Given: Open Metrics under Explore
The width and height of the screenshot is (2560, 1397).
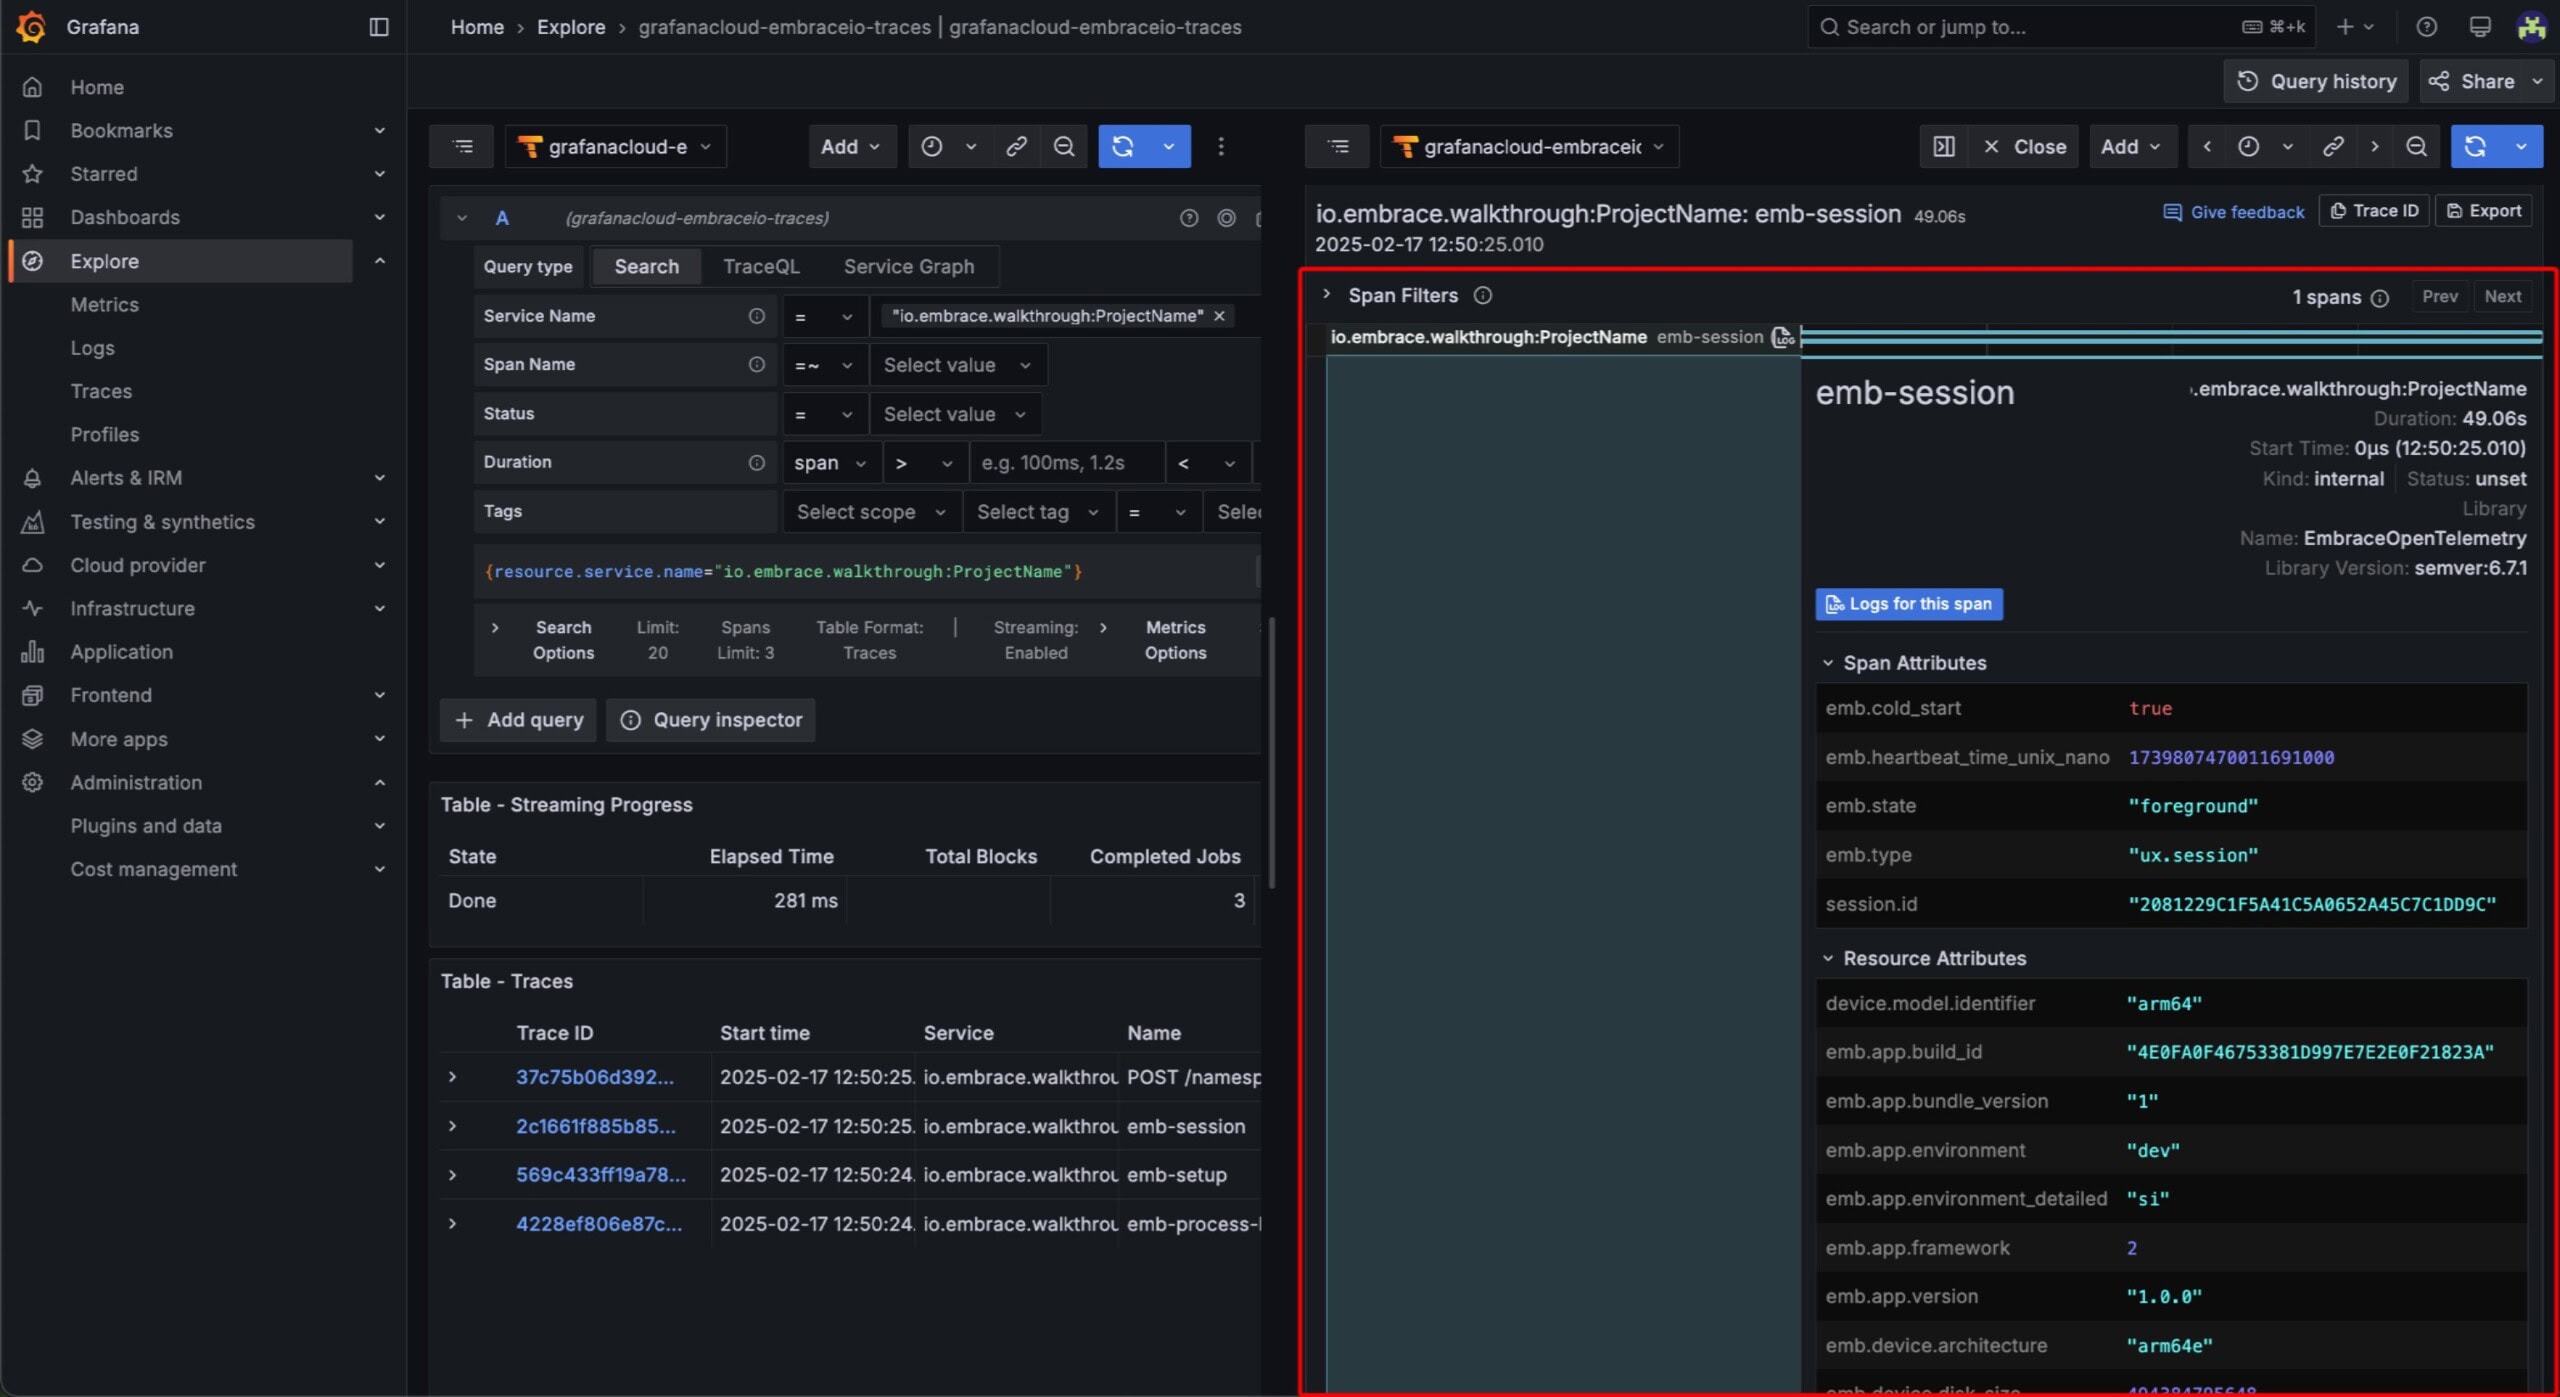Looking at the screenshot, I should point(104,305).
